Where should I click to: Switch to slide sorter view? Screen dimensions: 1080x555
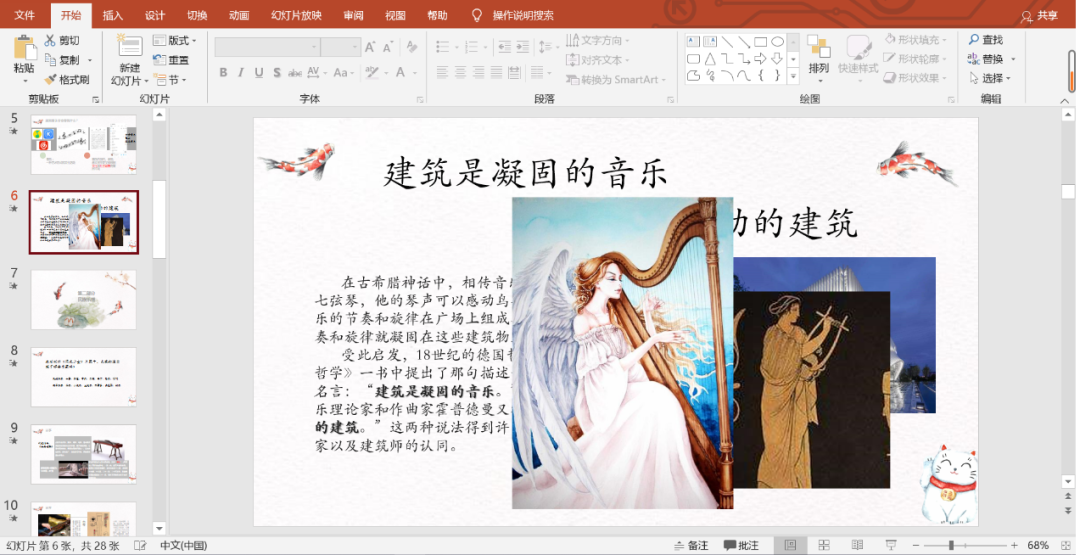(x=824, y=545)
